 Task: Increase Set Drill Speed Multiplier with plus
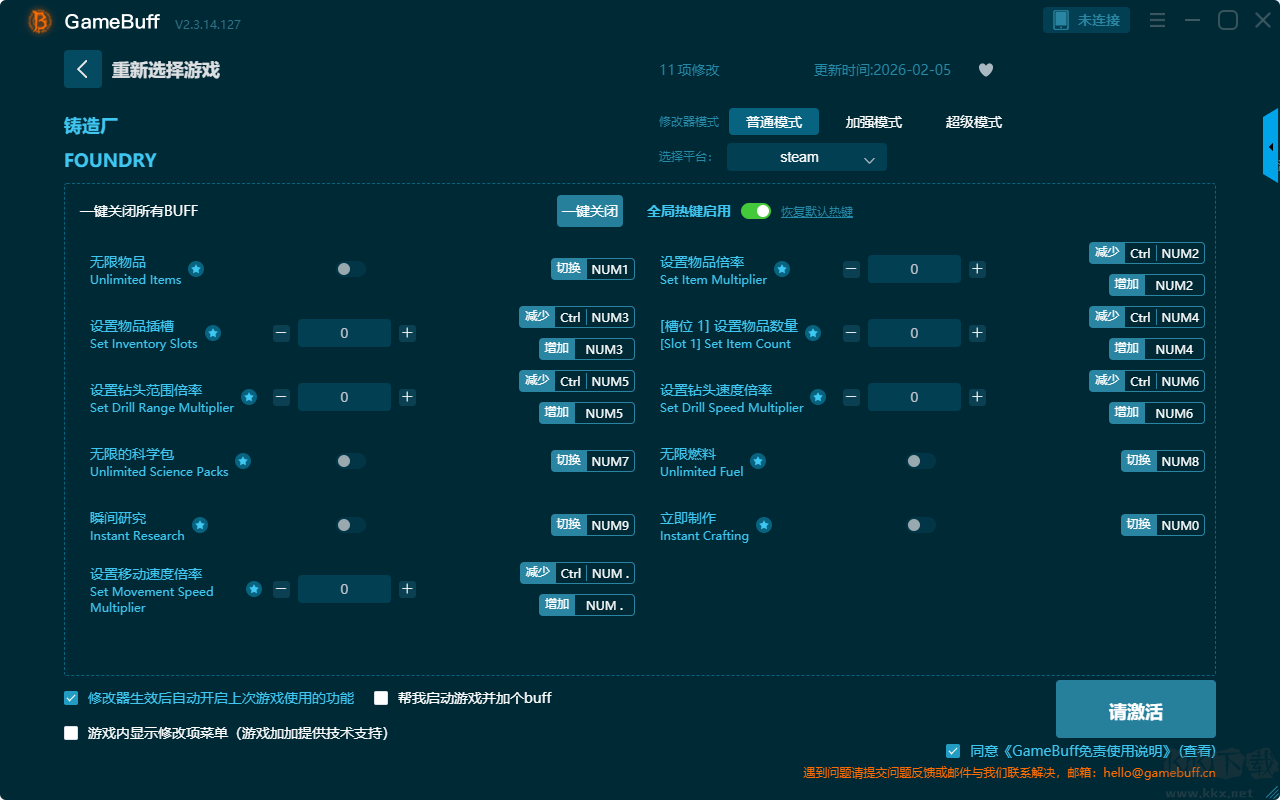pos(977,397)
